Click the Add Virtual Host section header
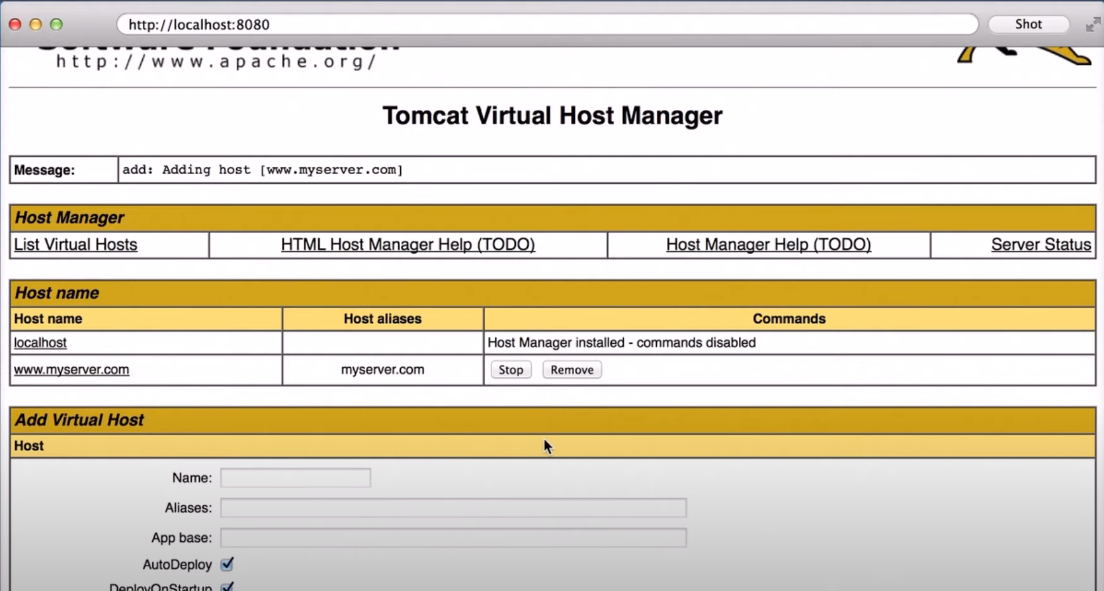This screenshot has width=1104, height=591. coord(553,420)
